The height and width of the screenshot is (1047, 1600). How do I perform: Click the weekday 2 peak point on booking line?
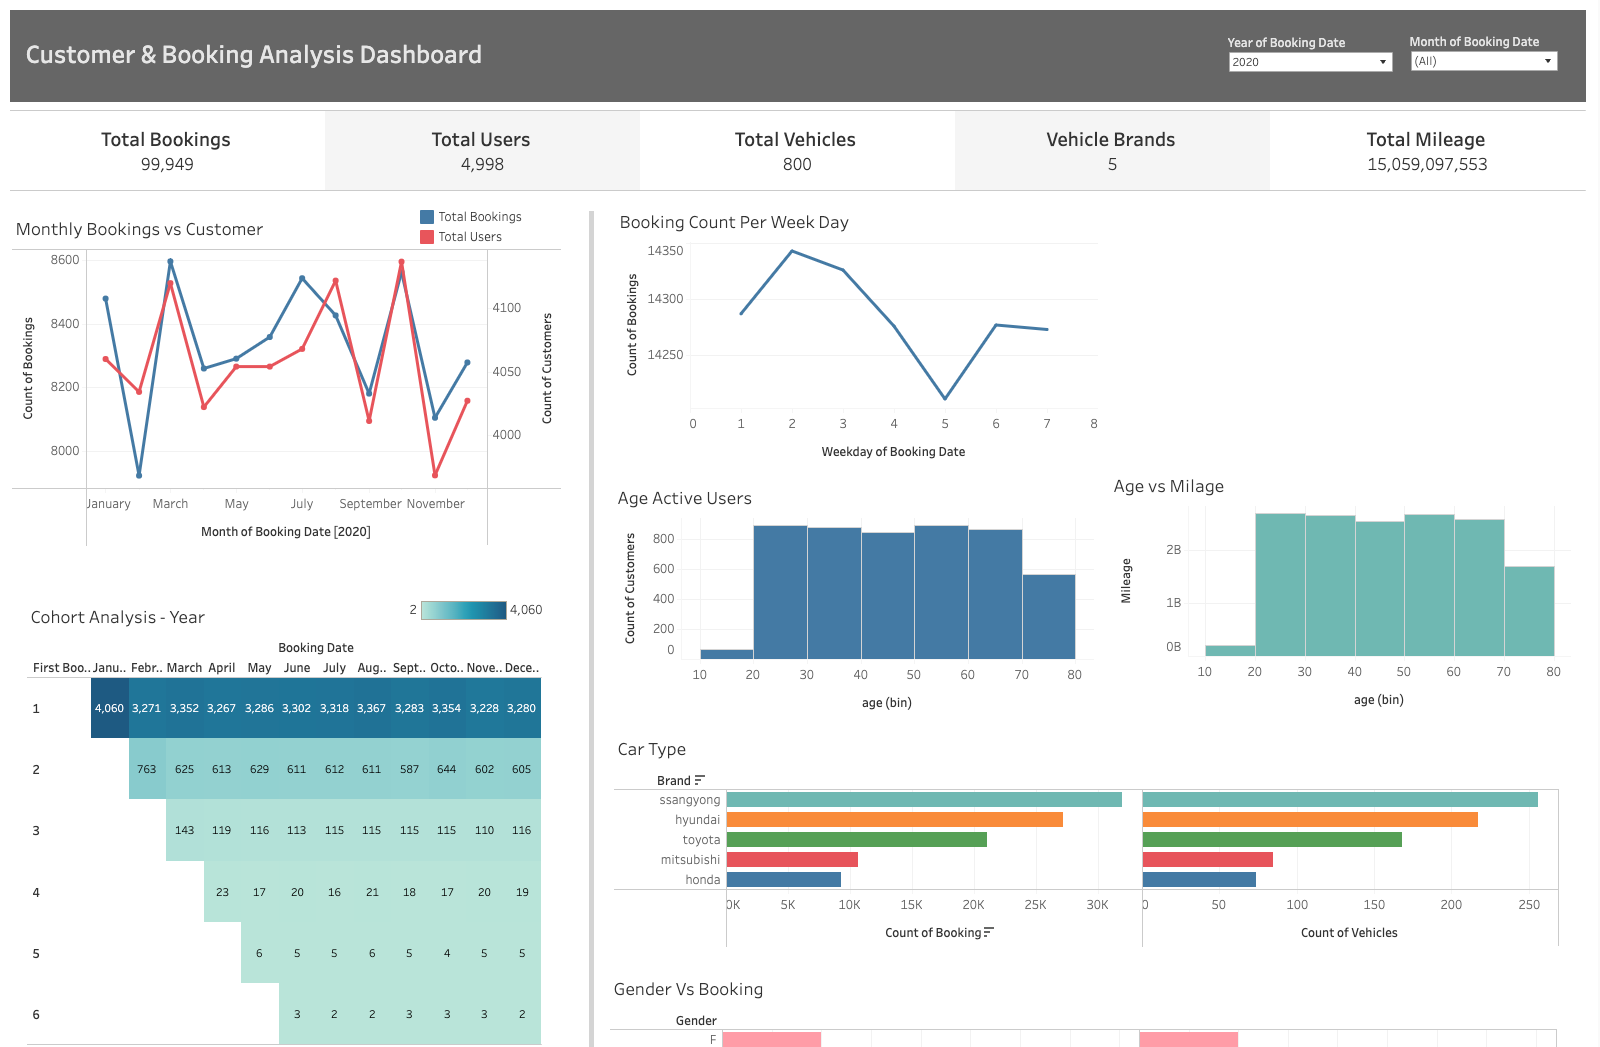(x=792, y=251)
